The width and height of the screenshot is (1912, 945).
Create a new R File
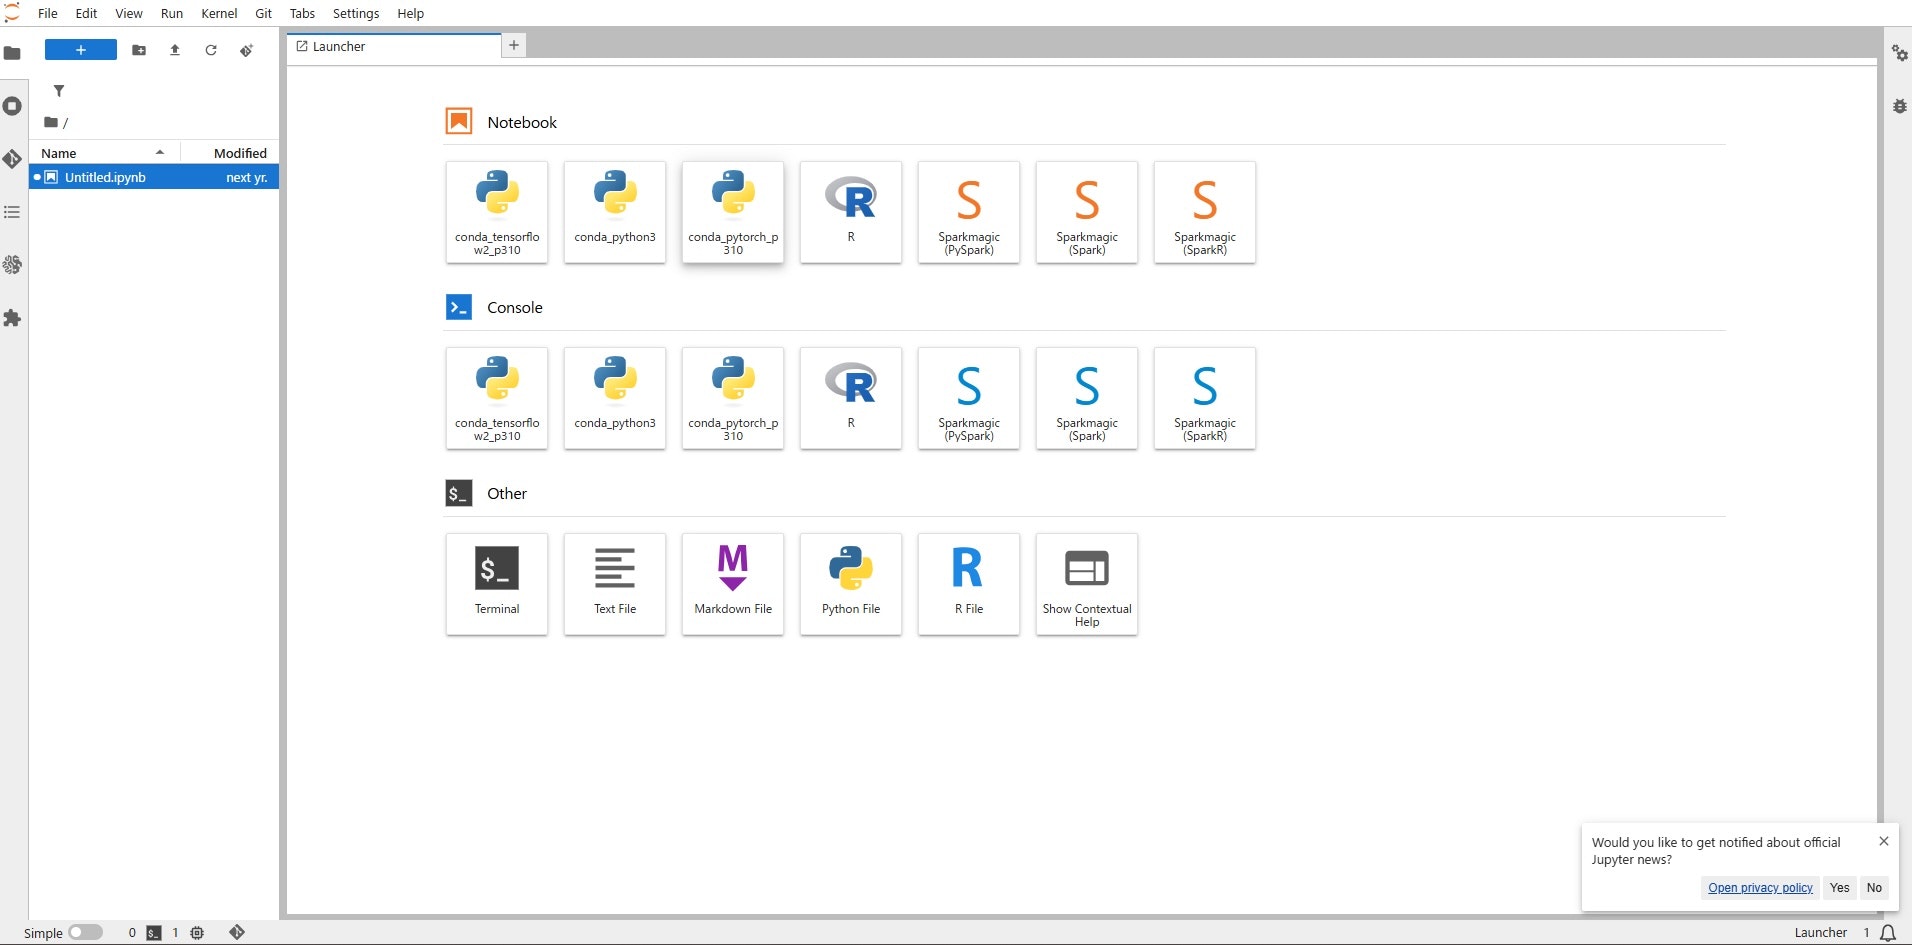coord(969,584)
